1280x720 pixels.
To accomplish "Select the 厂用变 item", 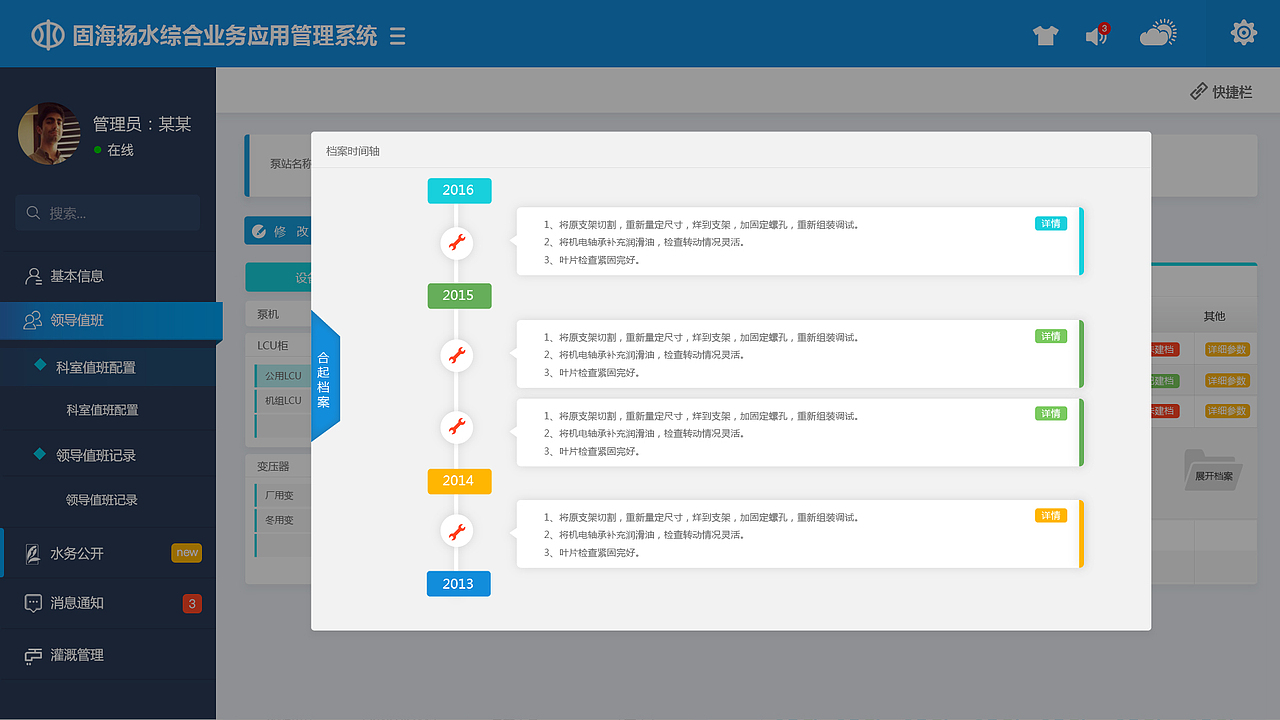I will pyautogui.click(x=283, y=495).
